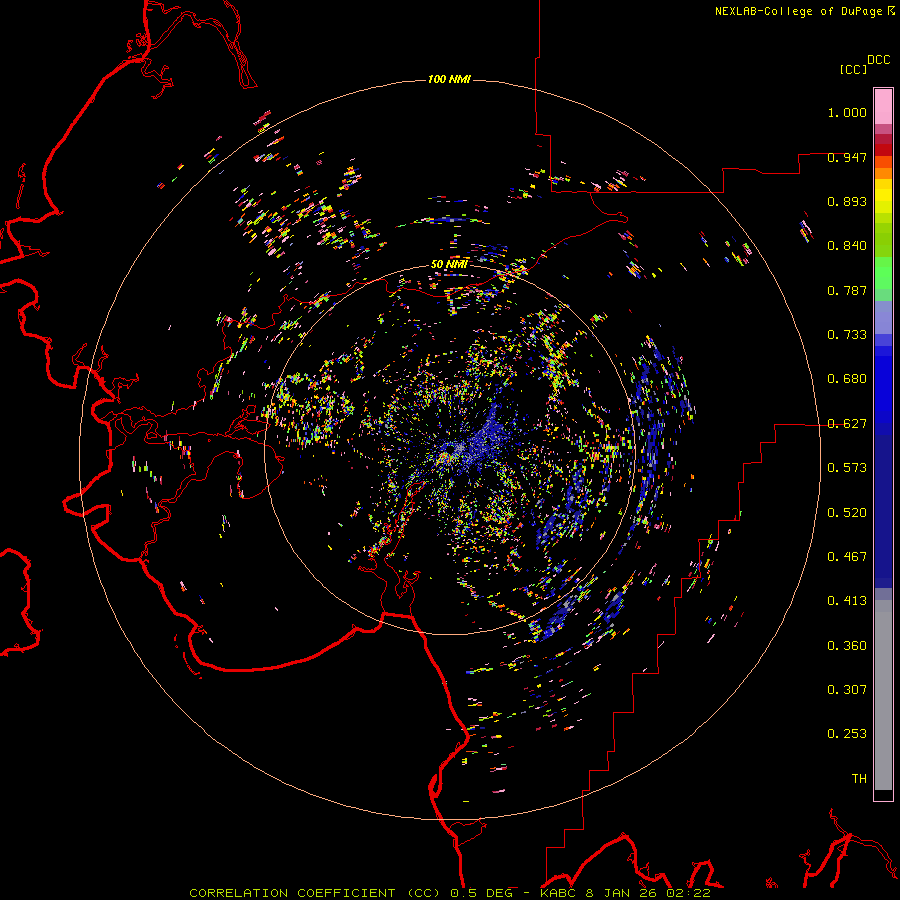Click the 0.467 scale label
The height and width of the screenshot is (900, 900).
coord(847,557)
